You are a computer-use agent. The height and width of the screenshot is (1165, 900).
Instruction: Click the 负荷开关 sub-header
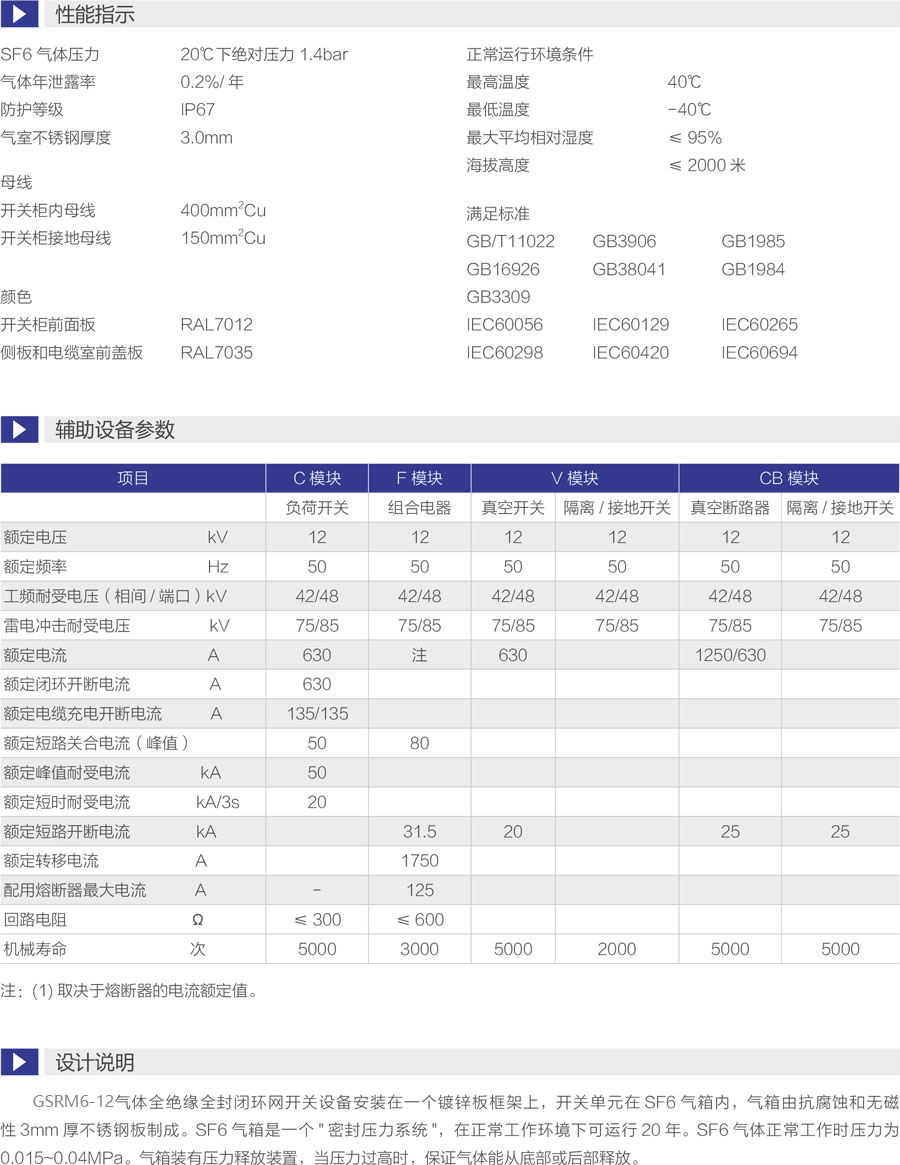click(x=317, y=508)
